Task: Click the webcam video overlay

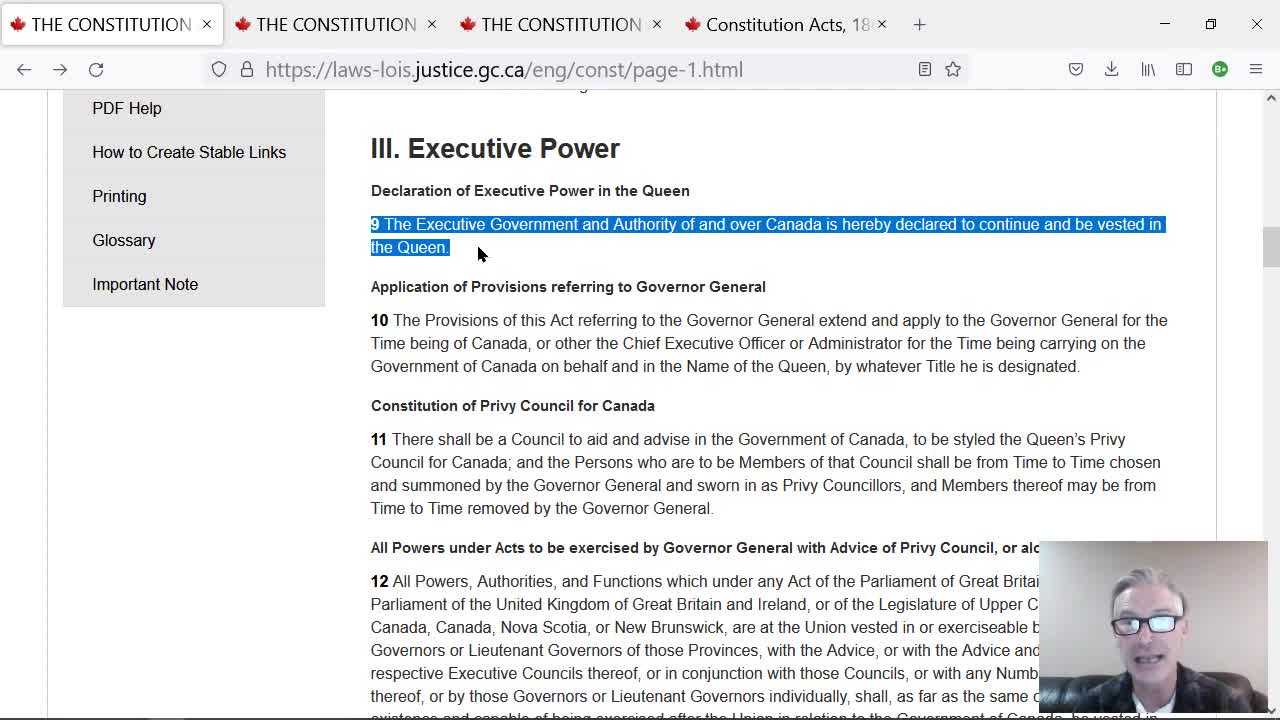Action: click(1154, 627)
